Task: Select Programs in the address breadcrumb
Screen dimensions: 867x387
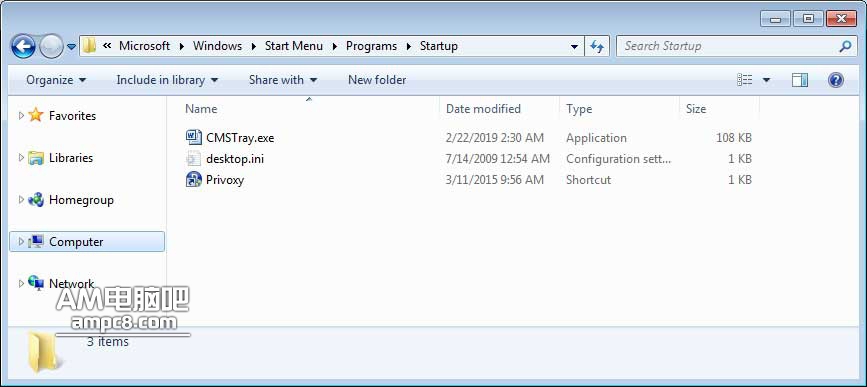Action: 371,46
